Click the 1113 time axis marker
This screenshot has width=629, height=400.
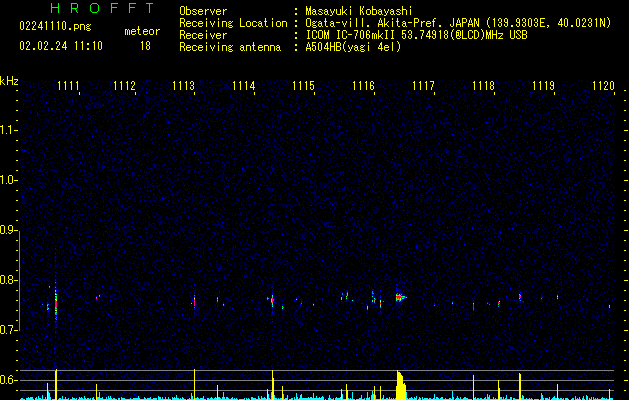[183, 86]
